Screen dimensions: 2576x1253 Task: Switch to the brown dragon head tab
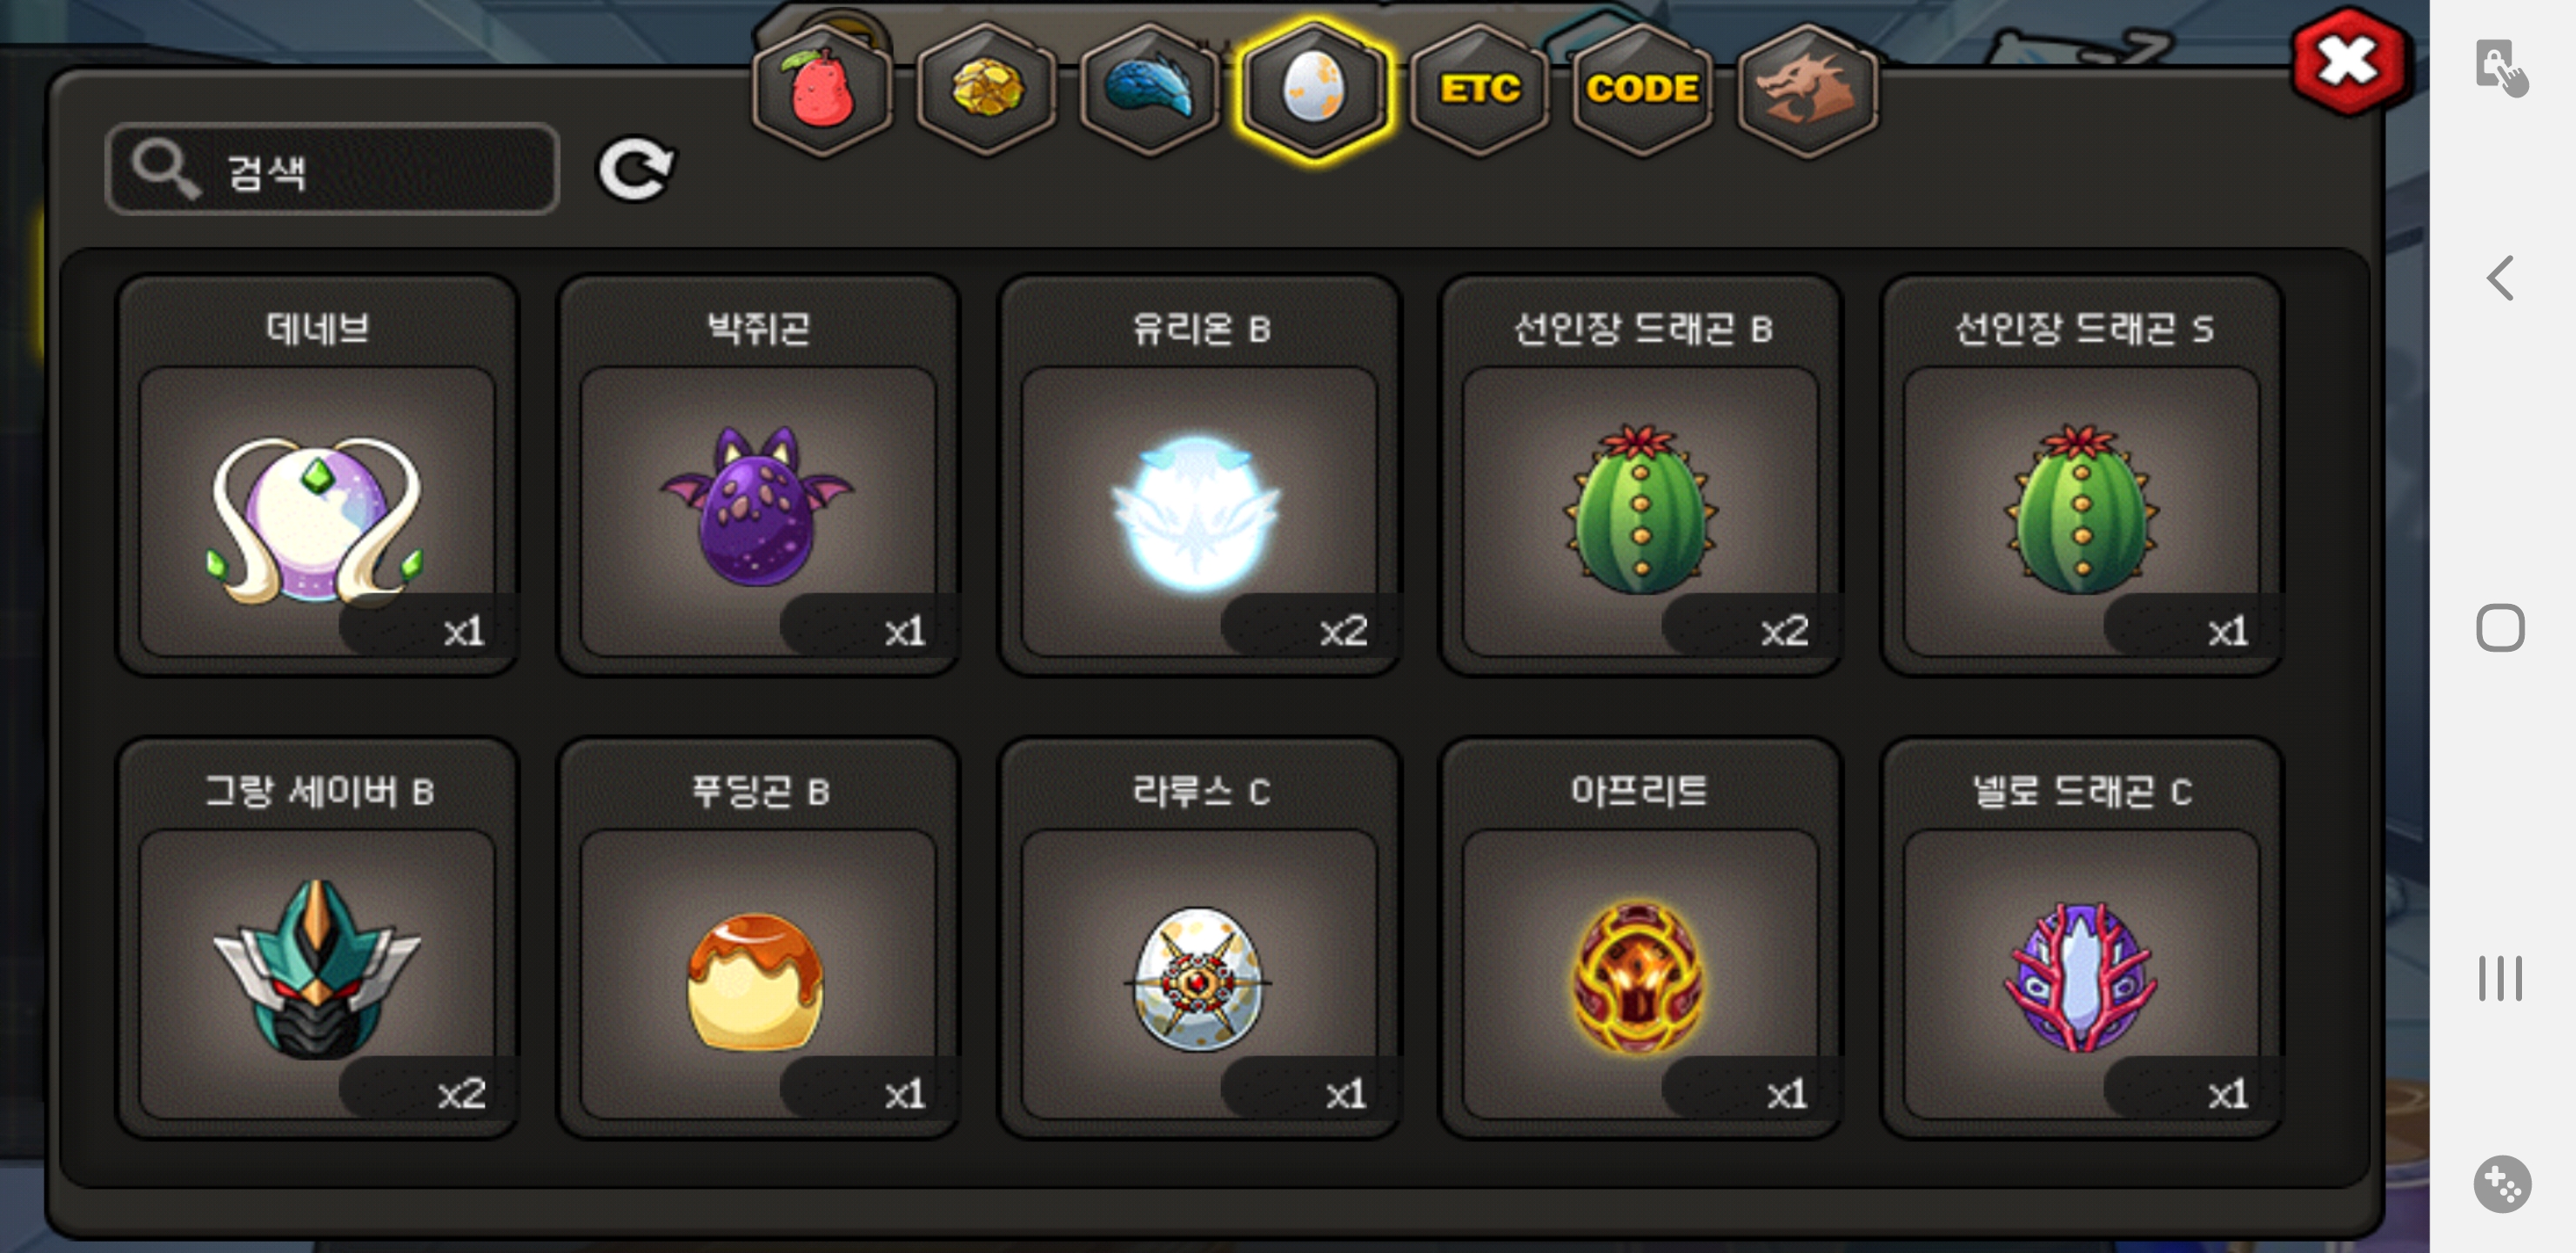coord(1807,90)
